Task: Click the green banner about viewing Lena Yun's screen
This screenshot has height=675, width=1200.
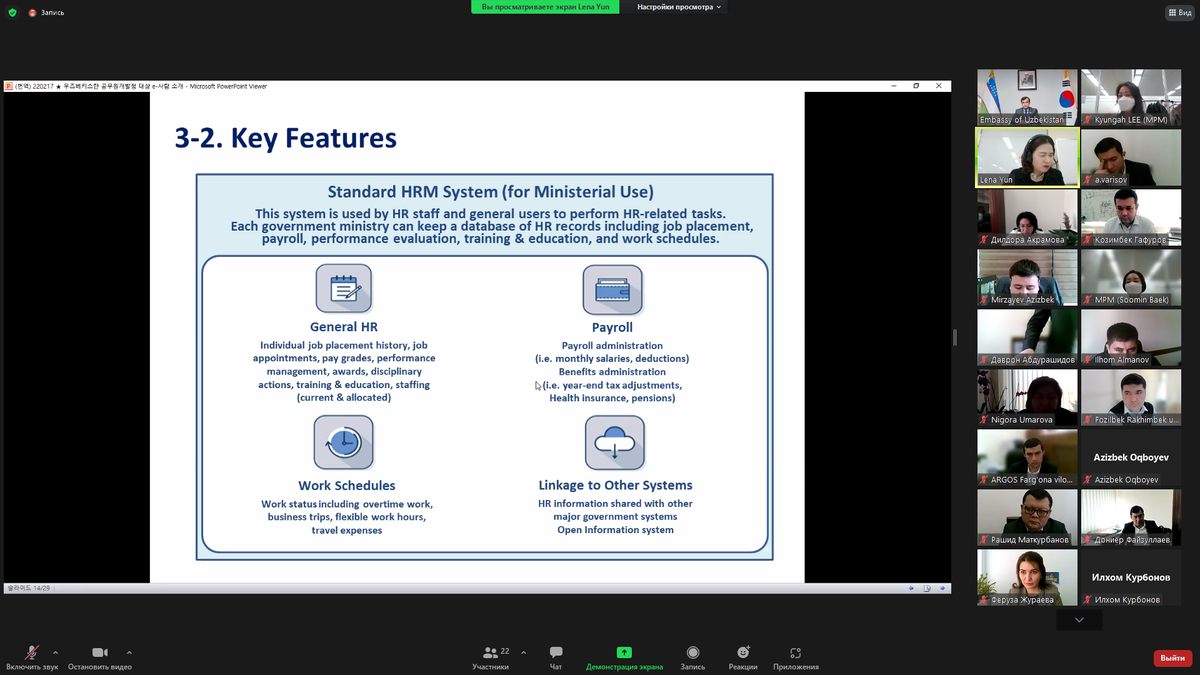Action: 545,7
